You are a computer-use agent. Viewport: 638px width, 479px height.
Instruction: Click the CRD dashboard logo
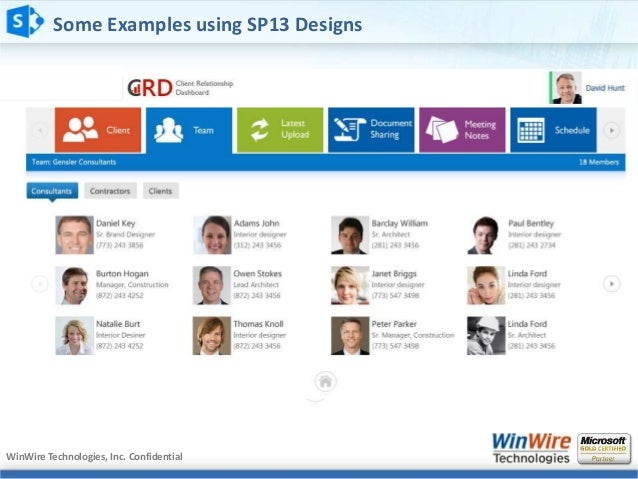pos(180,87)
